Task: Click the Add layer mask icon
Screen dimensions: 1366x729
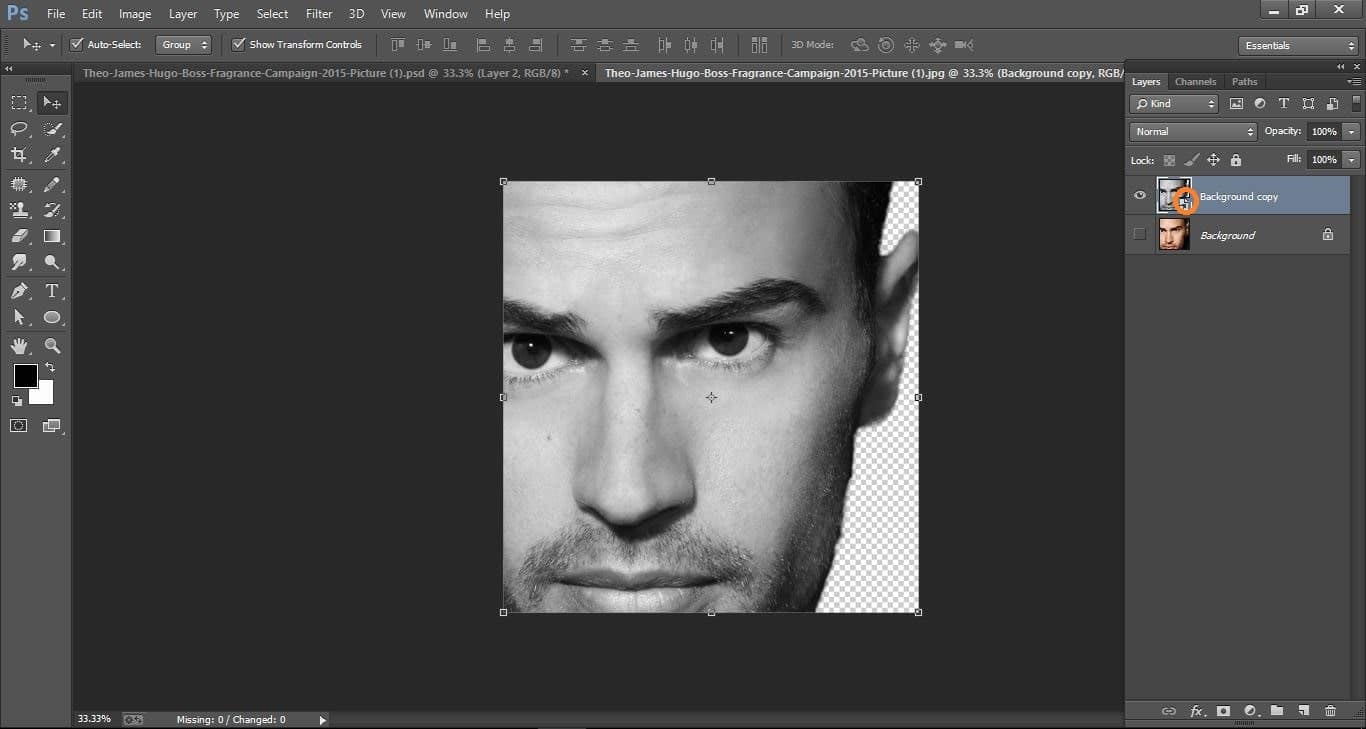Action: (1223, 710)
